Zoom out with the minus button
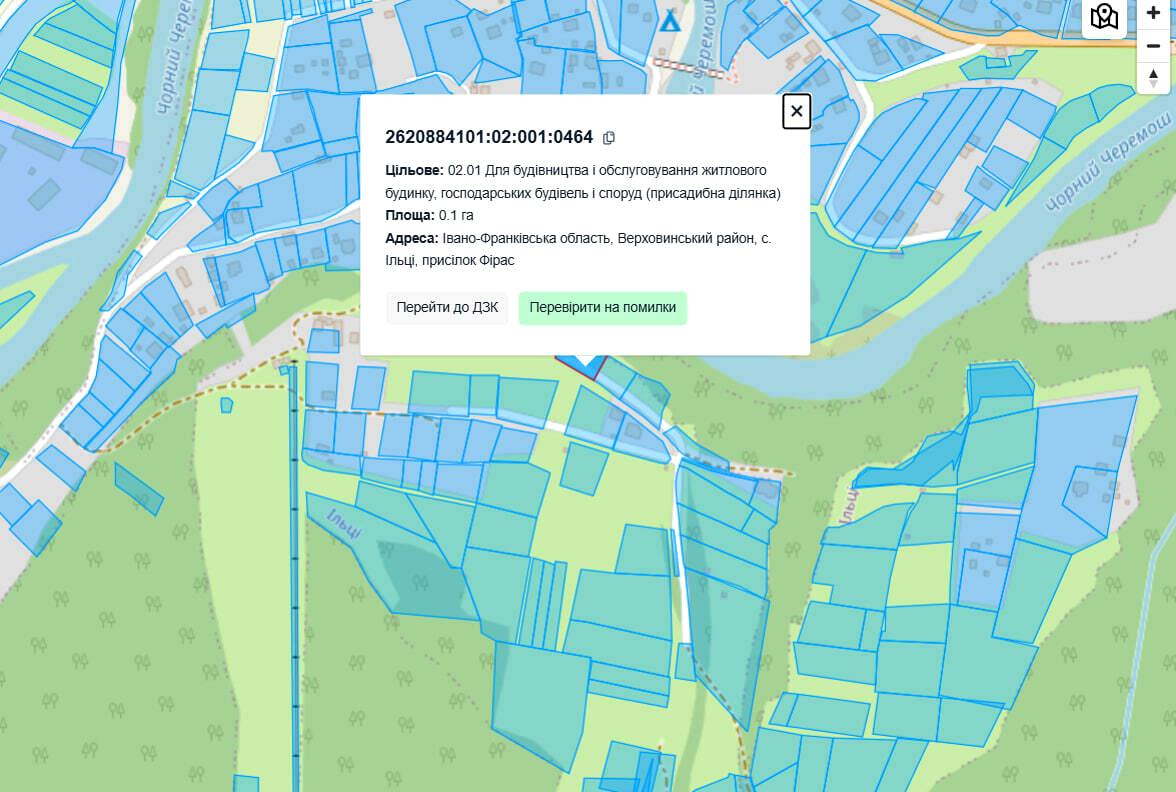Viewport: 1176px width, 792px height. (x=1153, y=46)
